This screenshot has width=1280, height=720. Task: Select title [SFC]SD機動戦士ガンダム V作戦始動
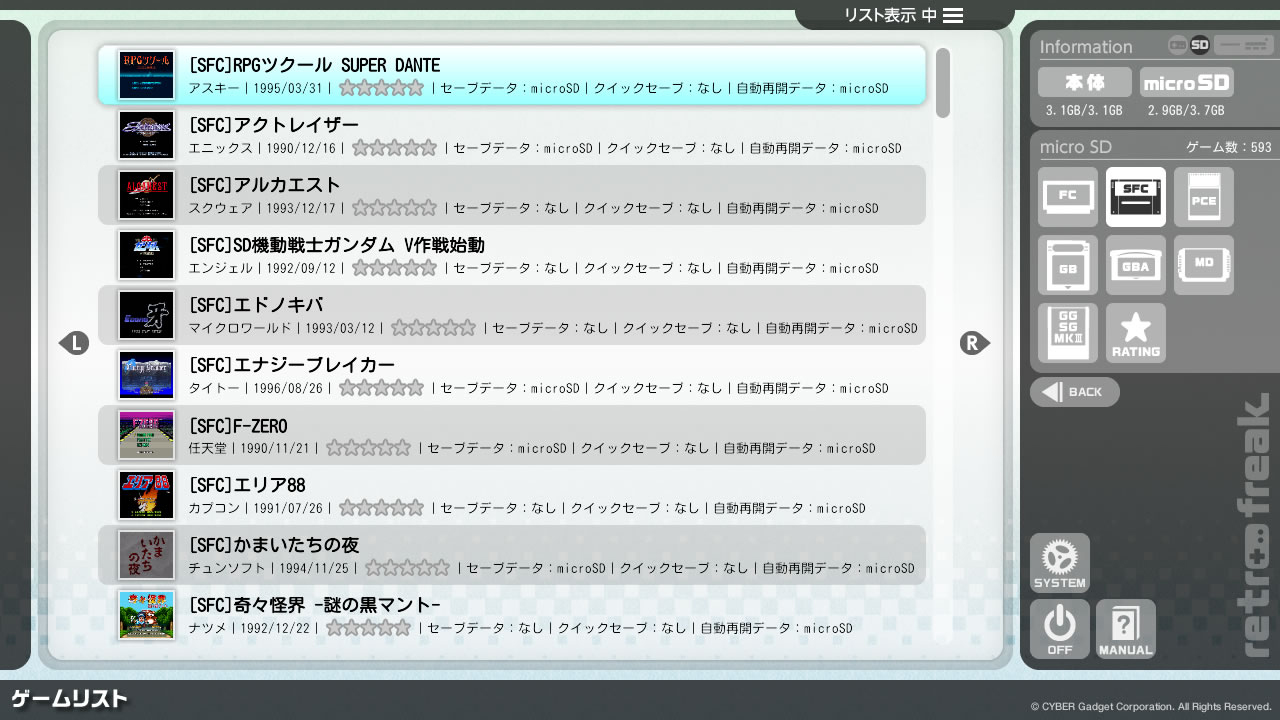click(x=336, y=245)
